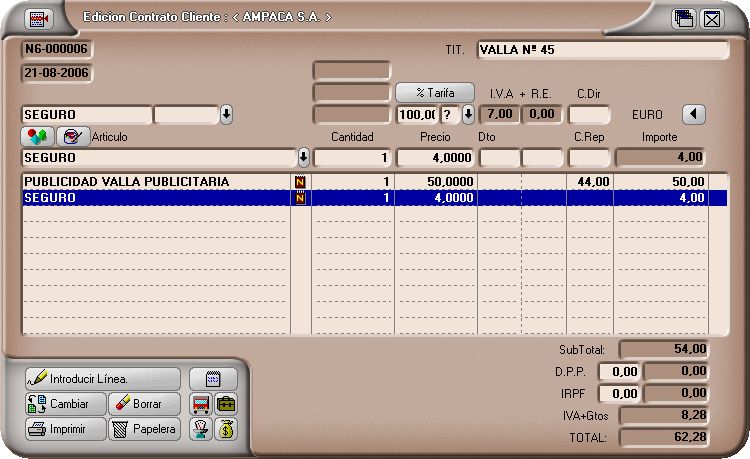Expand the dropdown next to top SEGURO field

[226, 114]
